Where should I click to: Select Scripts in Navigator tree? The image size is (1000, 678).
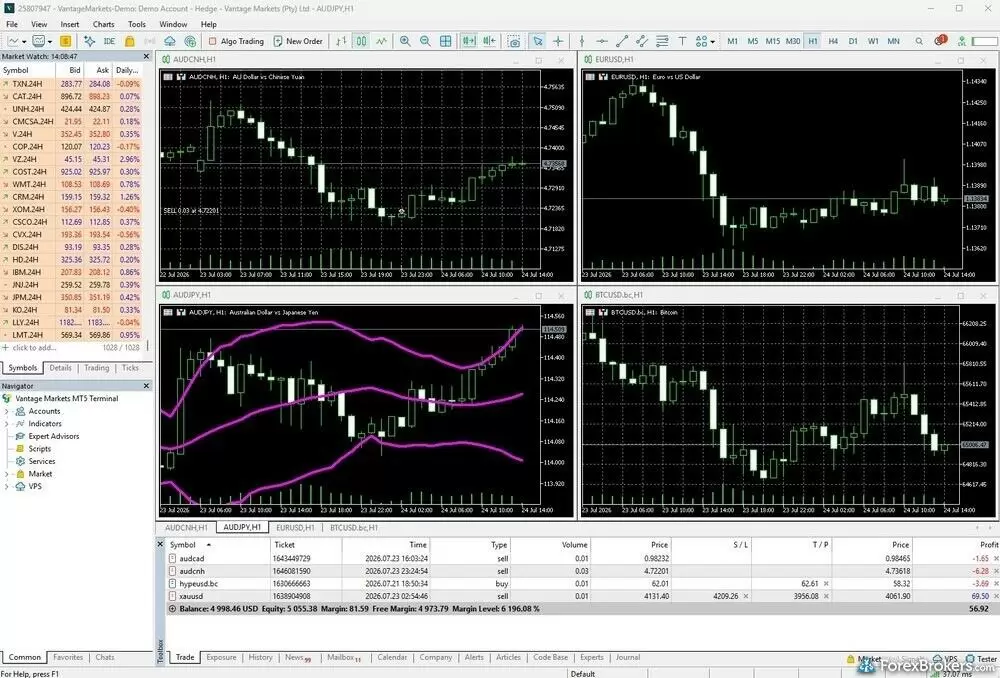(x=40, y=449)
